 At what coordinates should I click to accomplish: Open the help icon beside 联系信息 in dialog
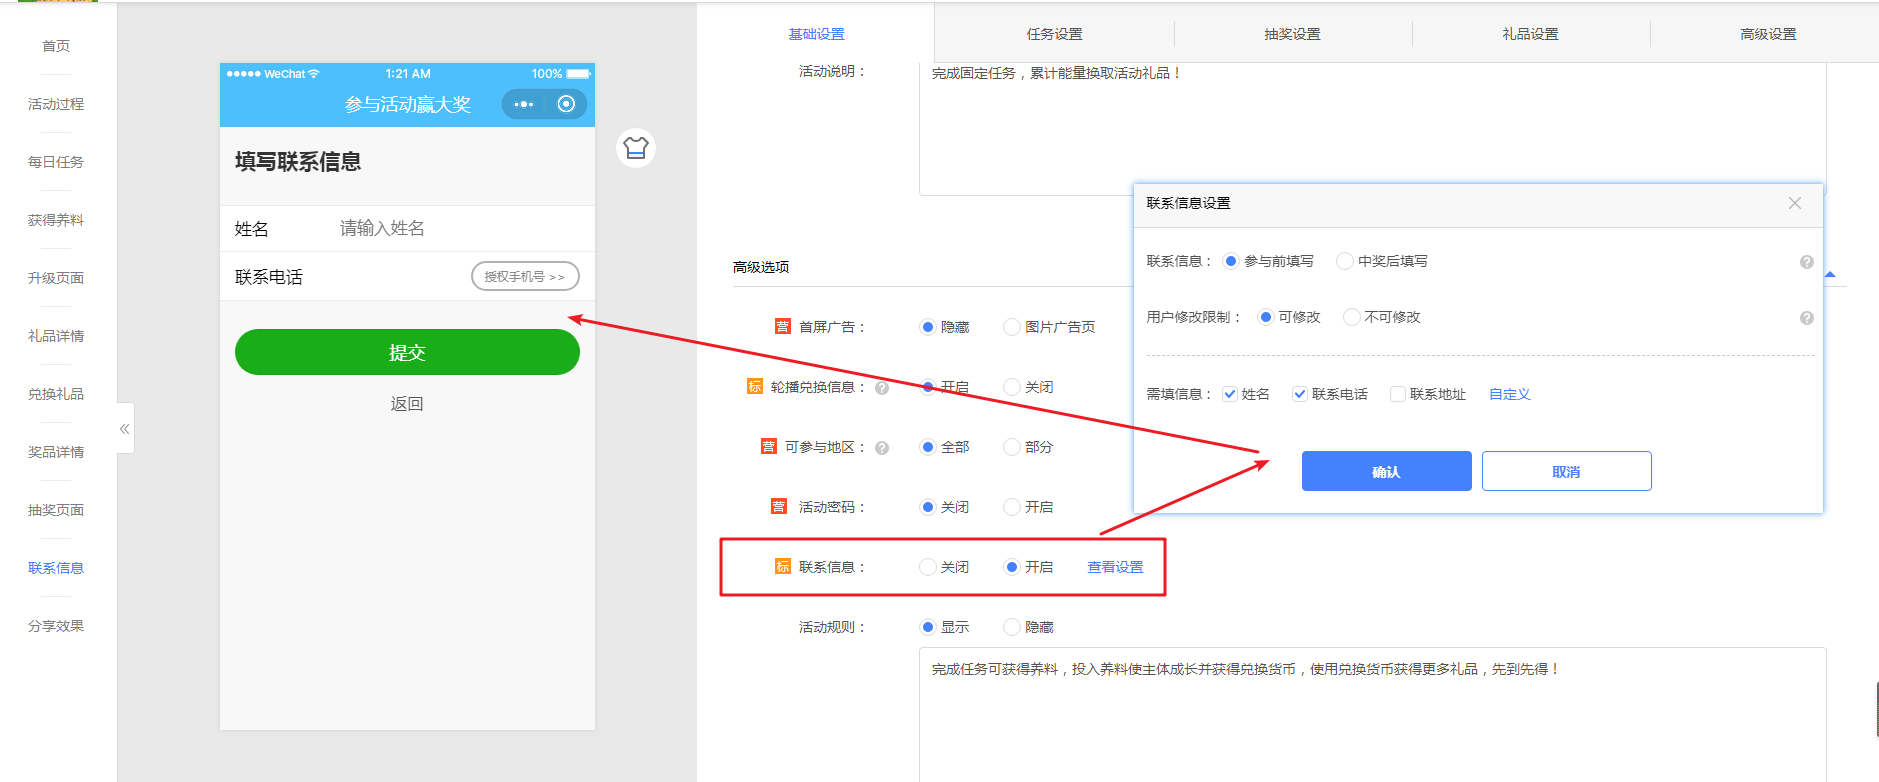(x=1807, y=262)
